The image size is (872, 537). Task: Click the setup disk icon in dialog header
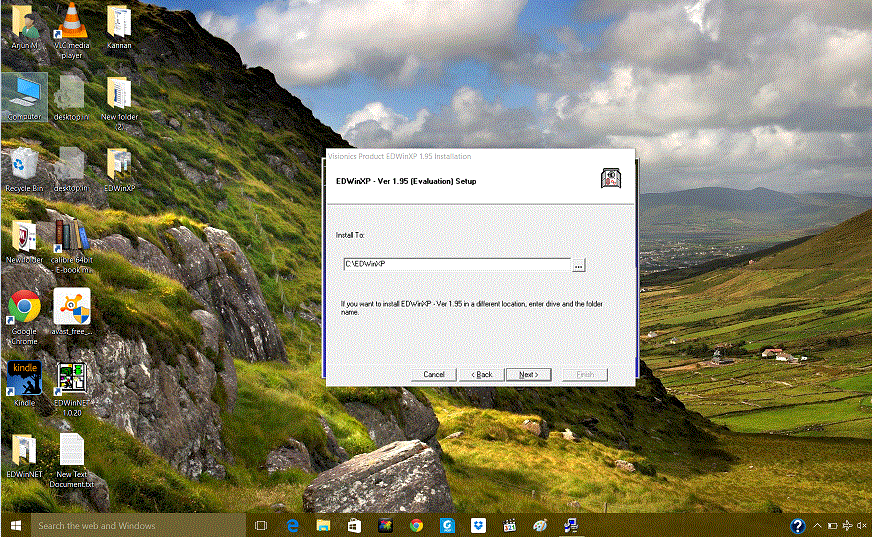click(x=611, y=178)
